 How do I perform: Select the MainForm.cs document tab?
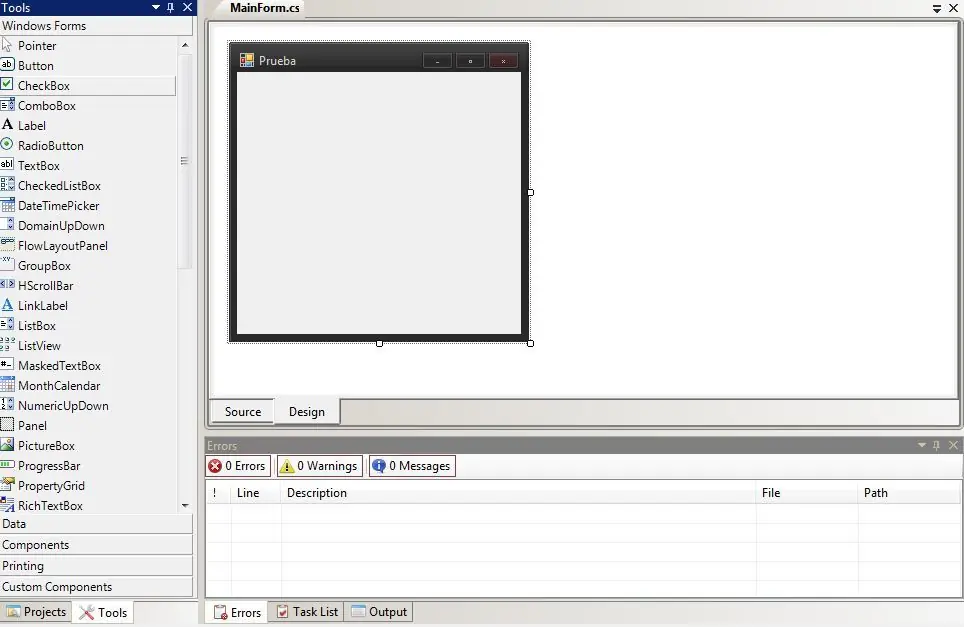(264, 8)
